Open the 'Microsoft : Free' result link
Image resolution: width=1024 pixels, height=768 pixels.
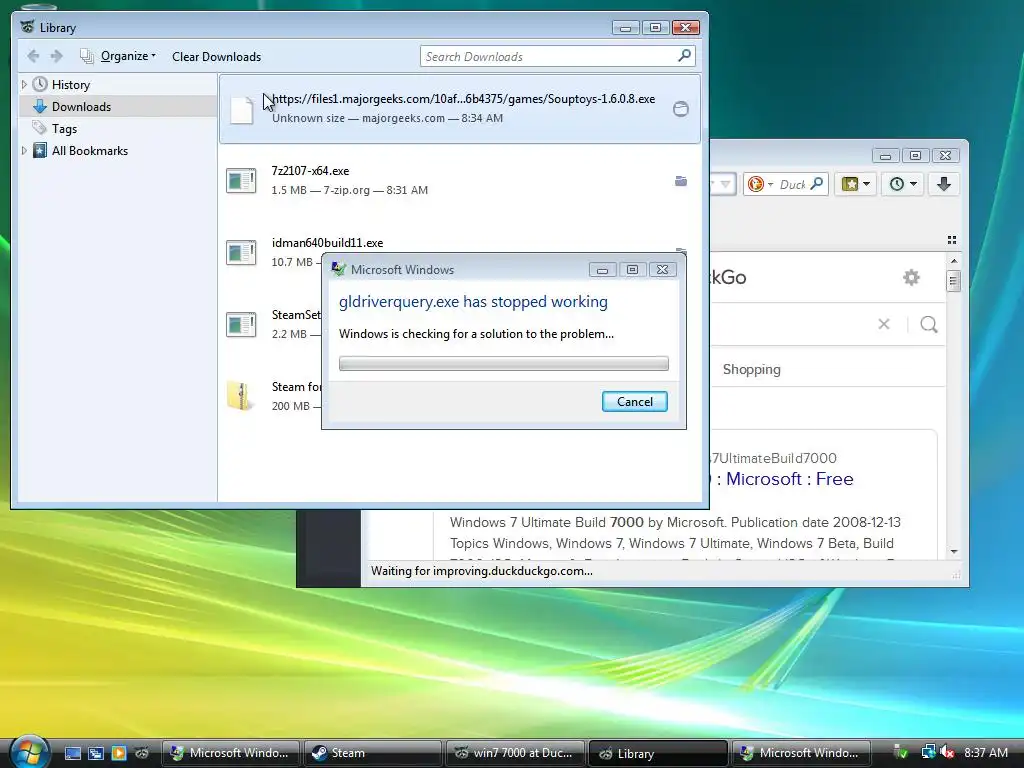(790, 479)
